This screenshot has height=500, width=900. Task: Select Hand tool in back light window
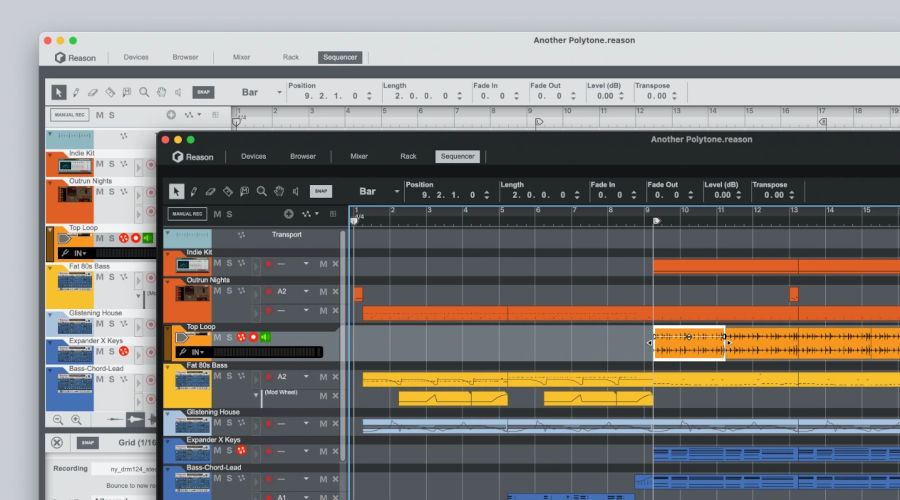coord(161,92)
